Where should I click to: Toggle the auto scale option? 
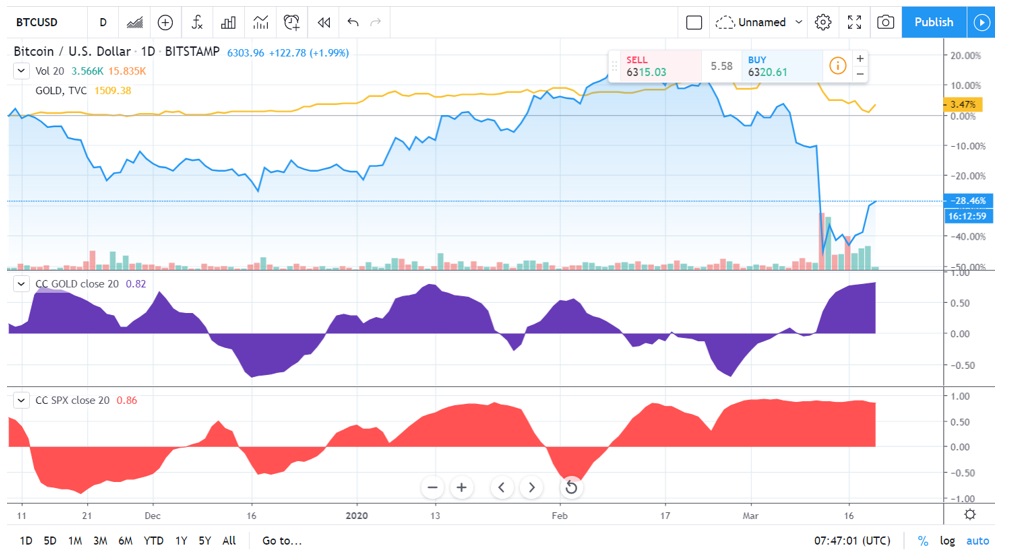click(x=977, y=541)
